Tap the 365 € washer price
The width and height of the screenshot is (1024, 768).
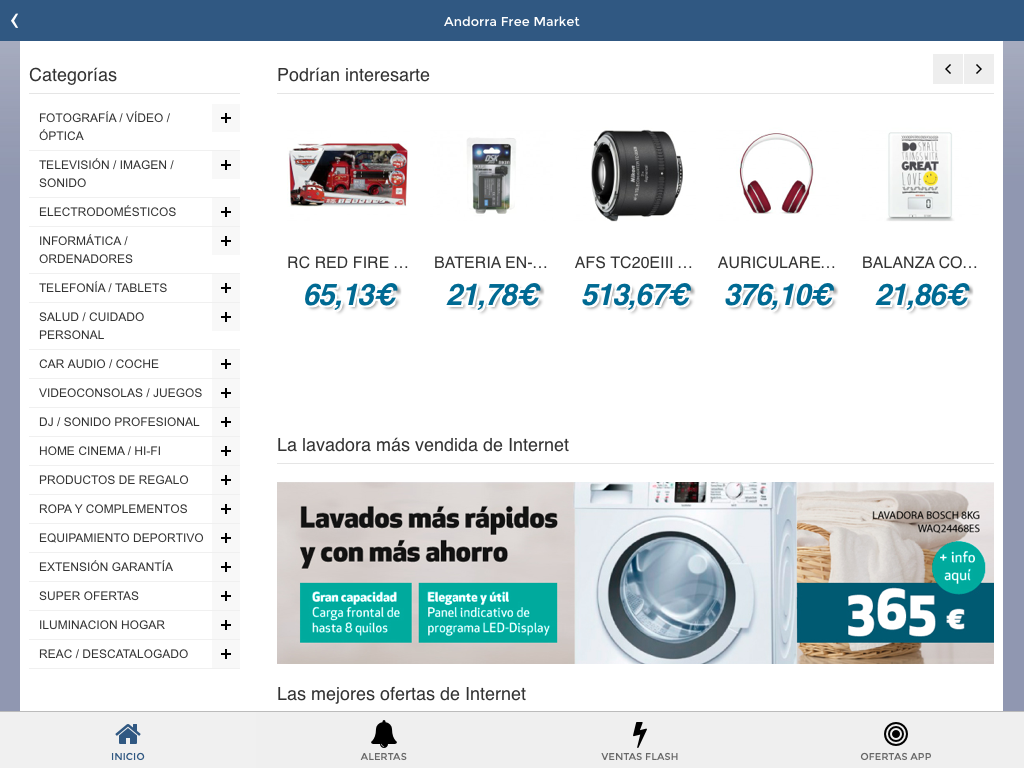pos(905,613)
